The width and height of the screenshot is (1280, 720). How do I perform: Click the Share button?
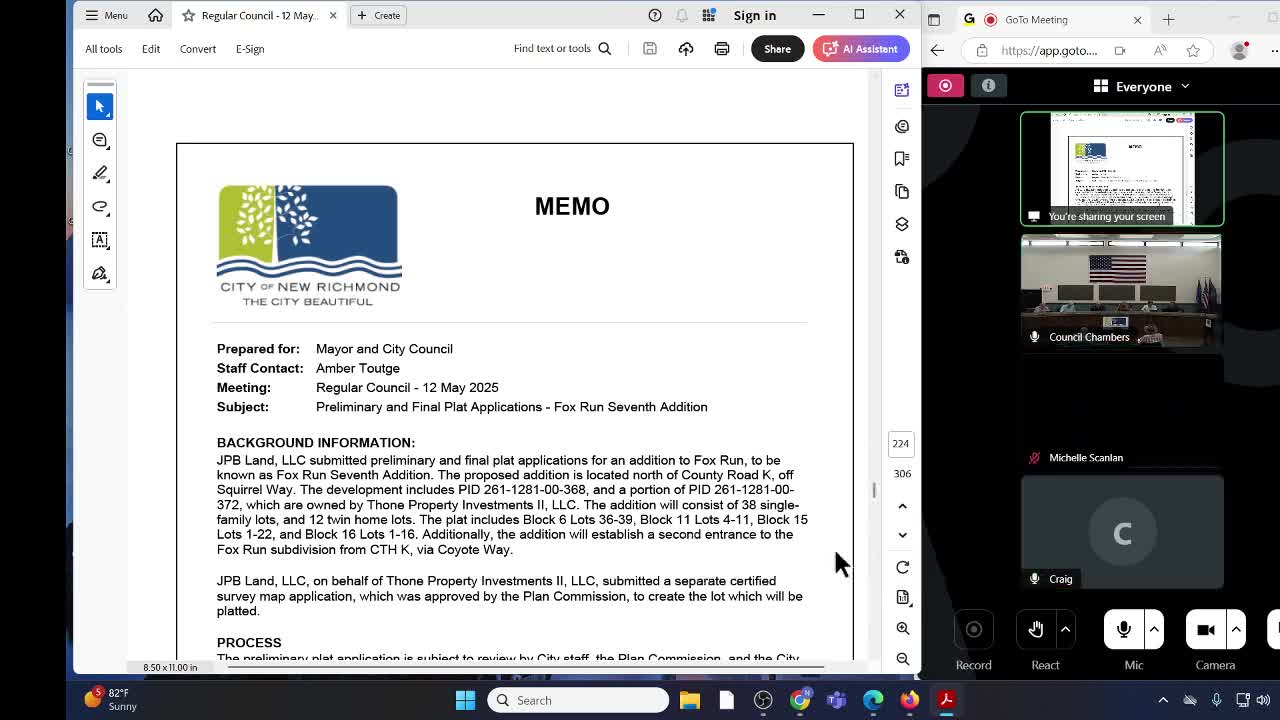(x=777, y=49)
